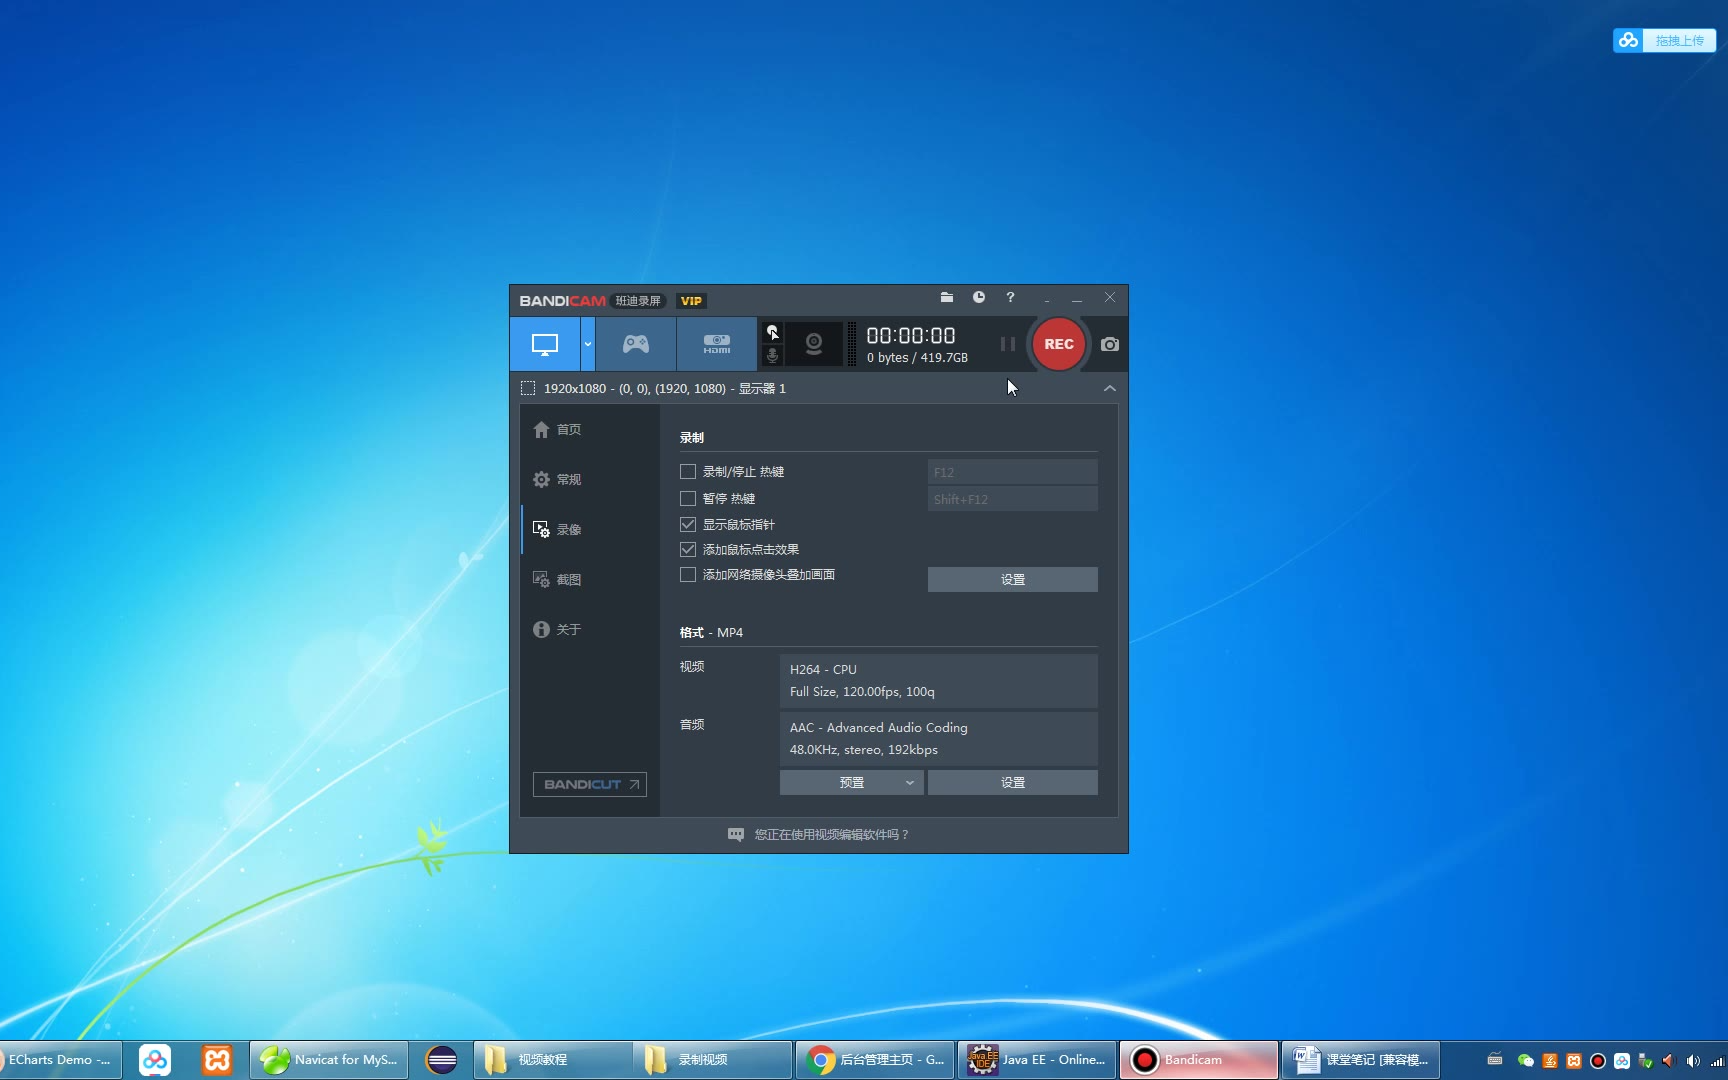Click the 1920x1080 display region text

coord(665,388)
